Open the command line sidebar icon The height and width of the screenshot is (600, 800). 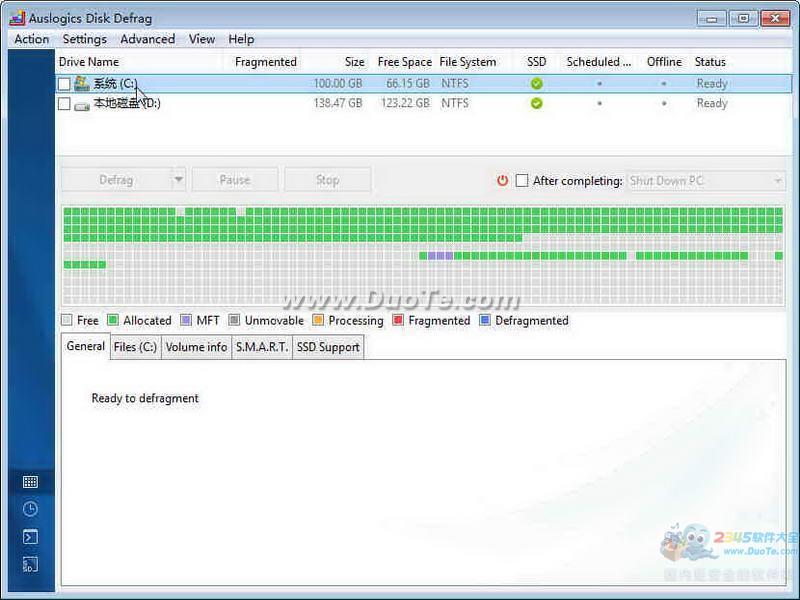pyautogui.click(x=30, y=537)
